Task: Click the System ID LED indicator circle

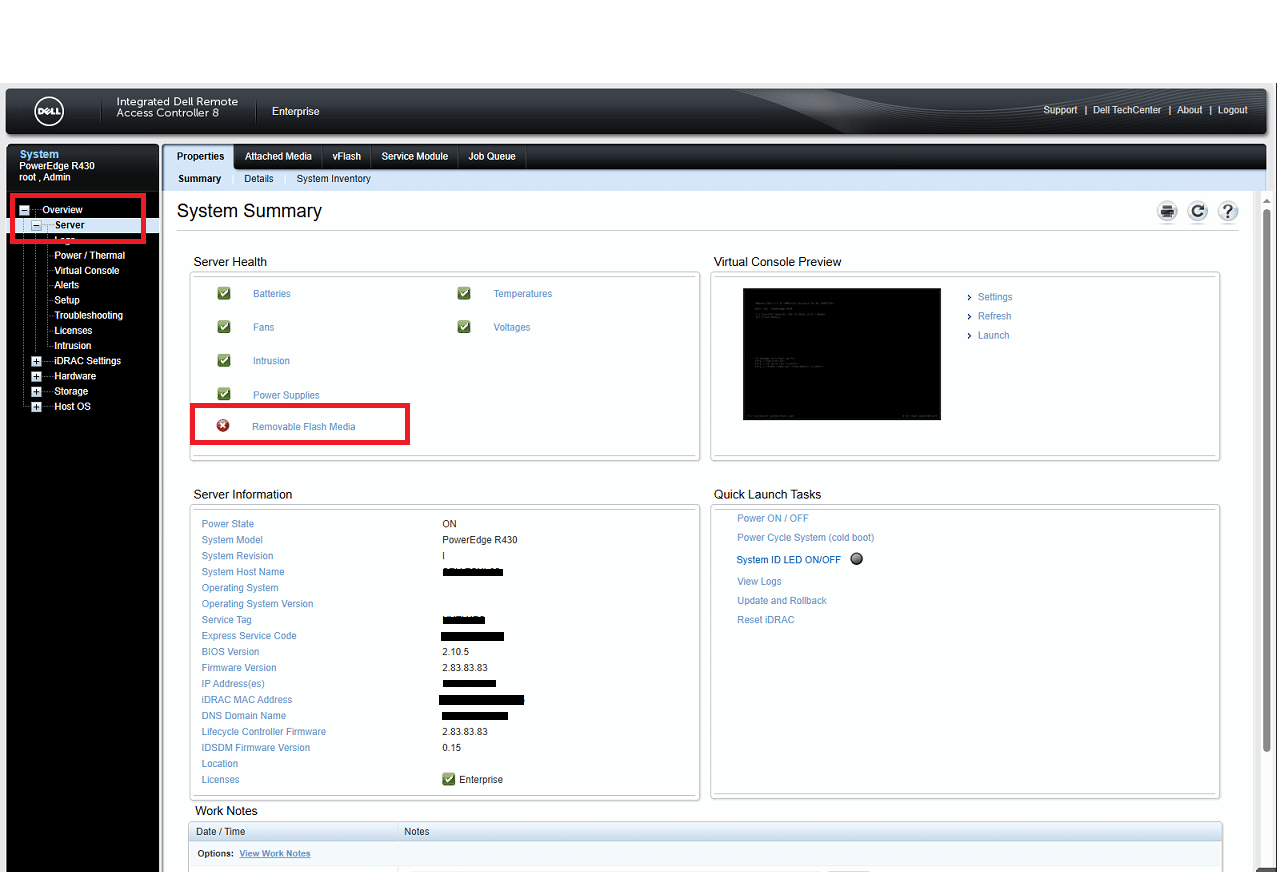Action: 856,559
